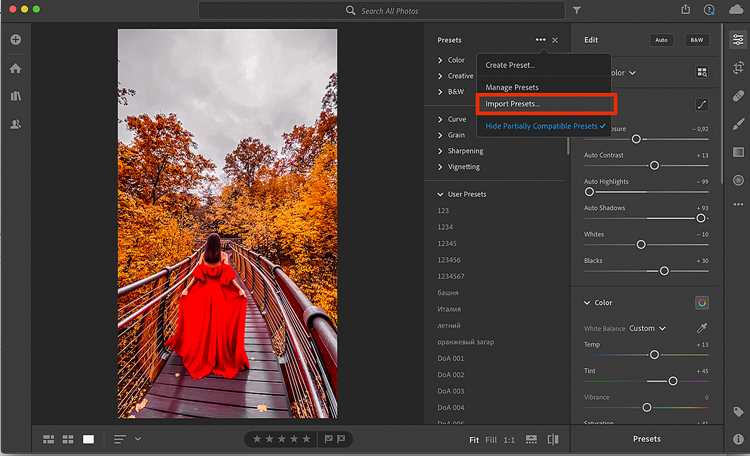Close the Presets panel
The height and width of the screenshot is (456, 750).
(x=555, y=40)
